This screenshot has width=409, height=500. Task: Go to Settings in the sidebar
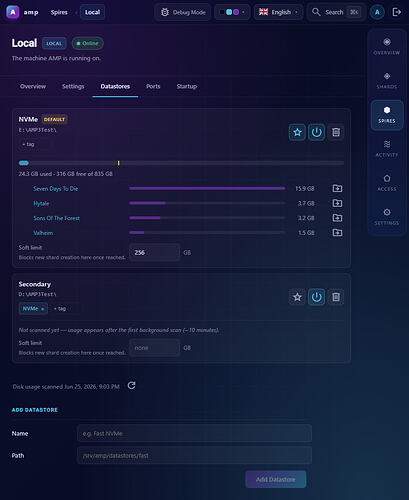tap(387, 217)
